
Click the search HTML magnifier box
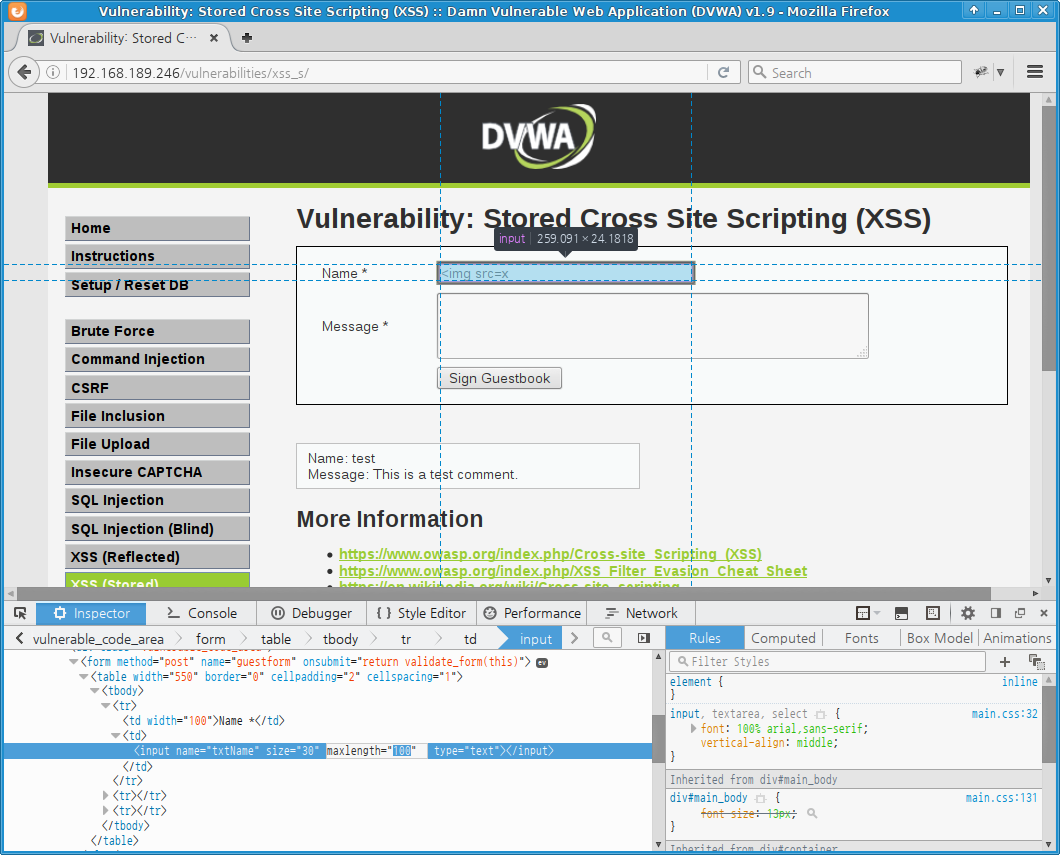(607, 637)
